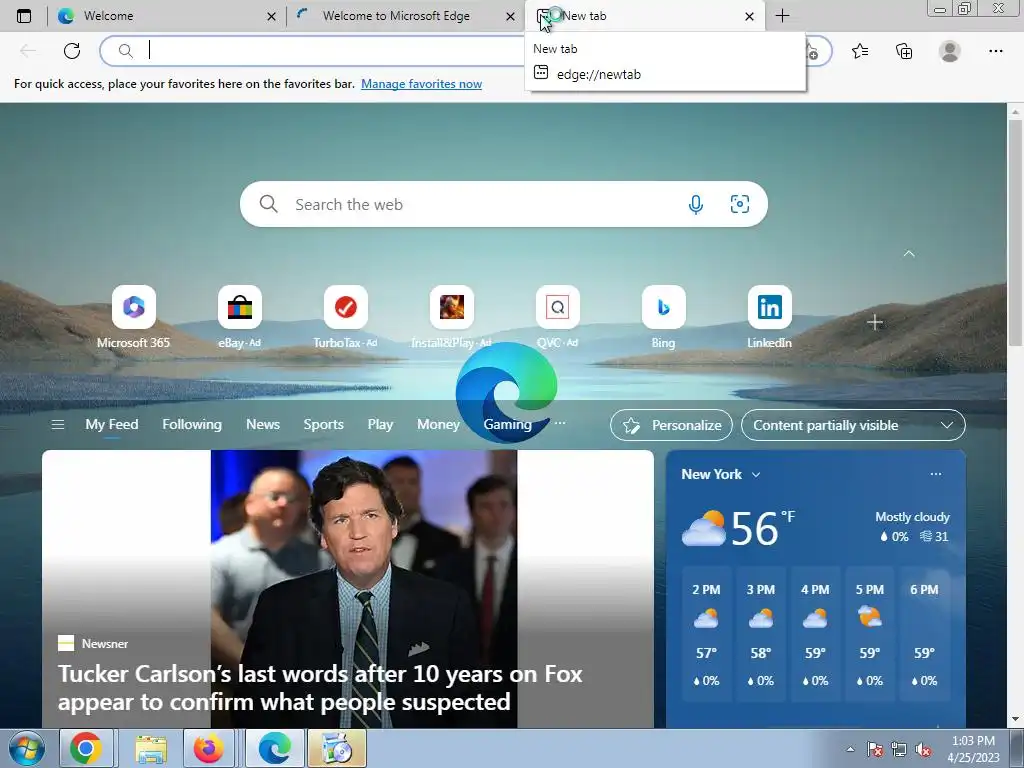Reload the page with the refresh icon
This screenshot has width=1024, height=768.
click(72, 50)
